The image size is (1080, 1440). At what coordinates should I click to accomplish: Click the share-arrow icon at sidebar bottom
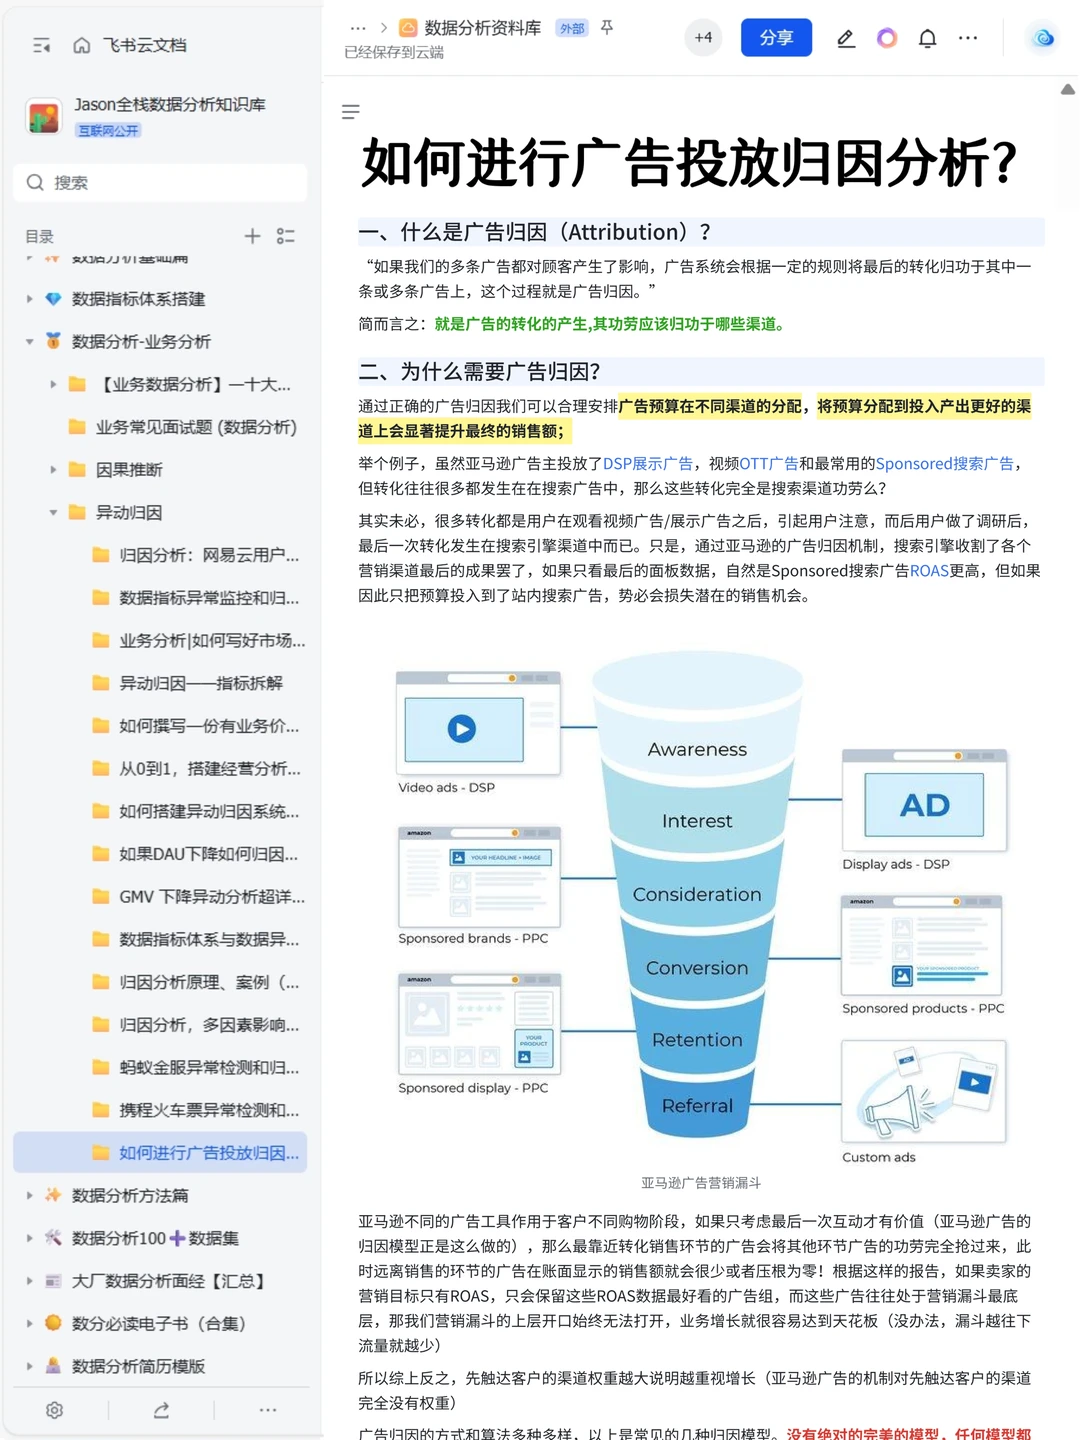pyautogui.click(x=161, y=1411)
